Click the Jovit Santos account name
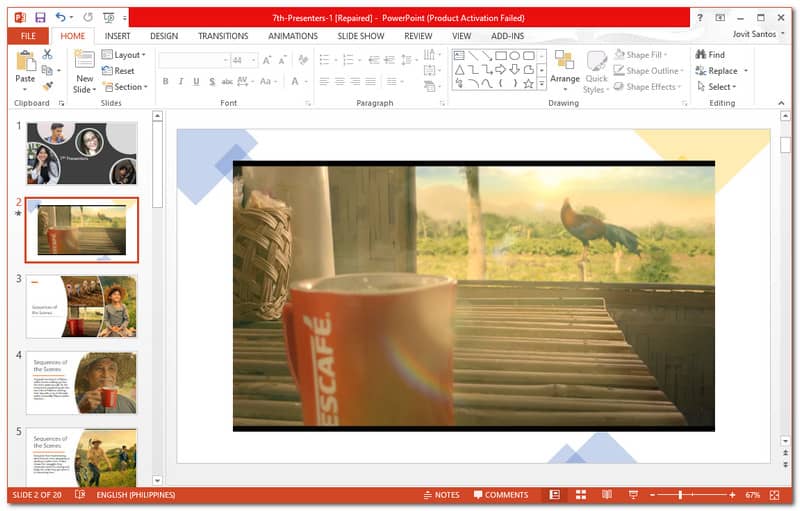Image resolution: width=800 pixels, height=511 pixels. [754, 34]
